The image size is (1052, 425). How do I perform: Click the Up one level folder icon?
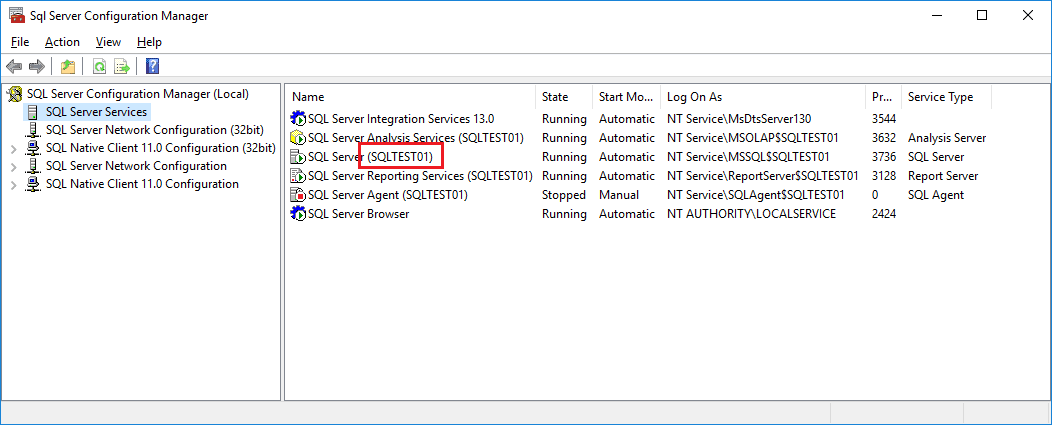[x=67, y=67]
